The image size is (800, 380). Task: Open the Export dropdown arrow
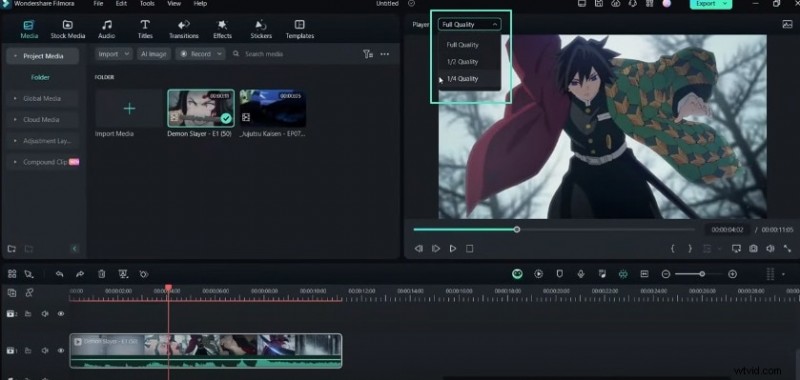(725, 4)
